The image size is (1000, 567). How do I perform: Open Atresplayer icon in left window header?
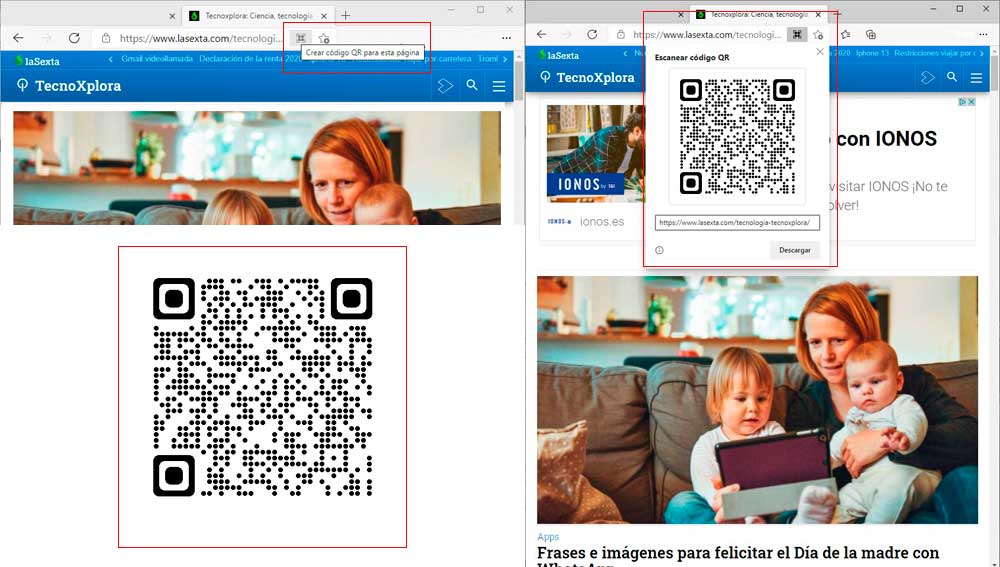[445, 85]
